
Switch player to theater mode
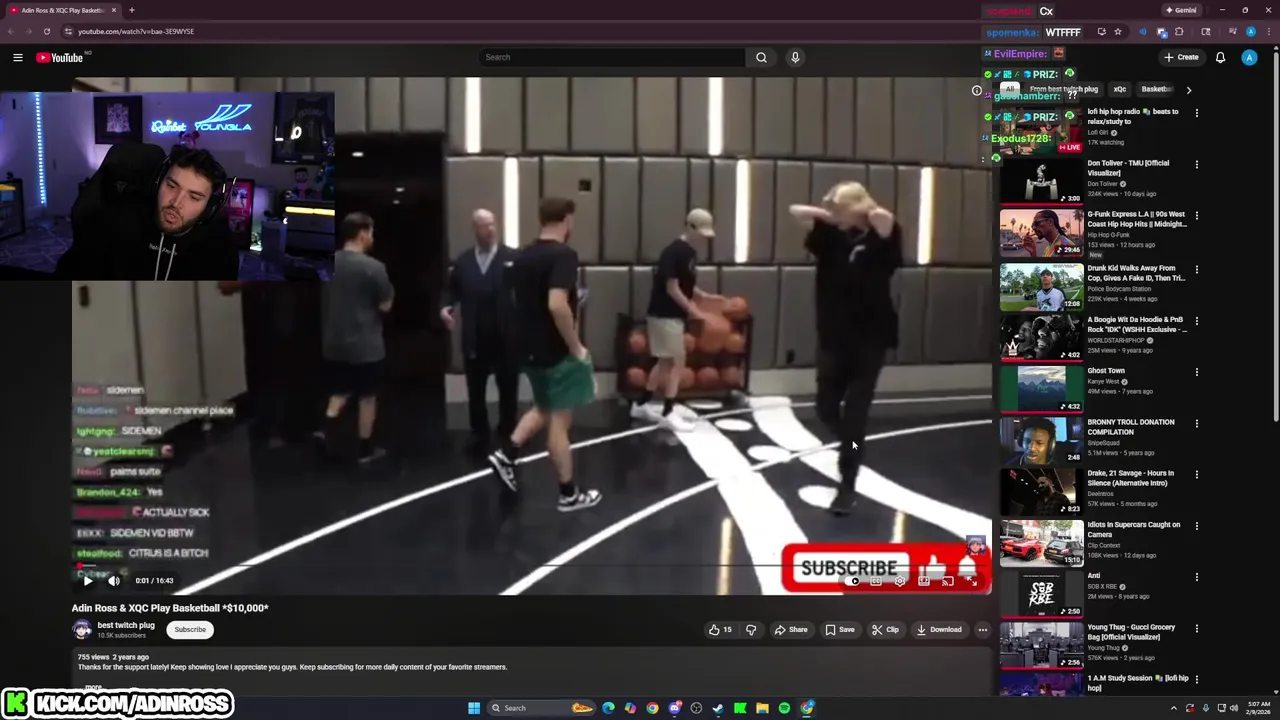point(924,581)
